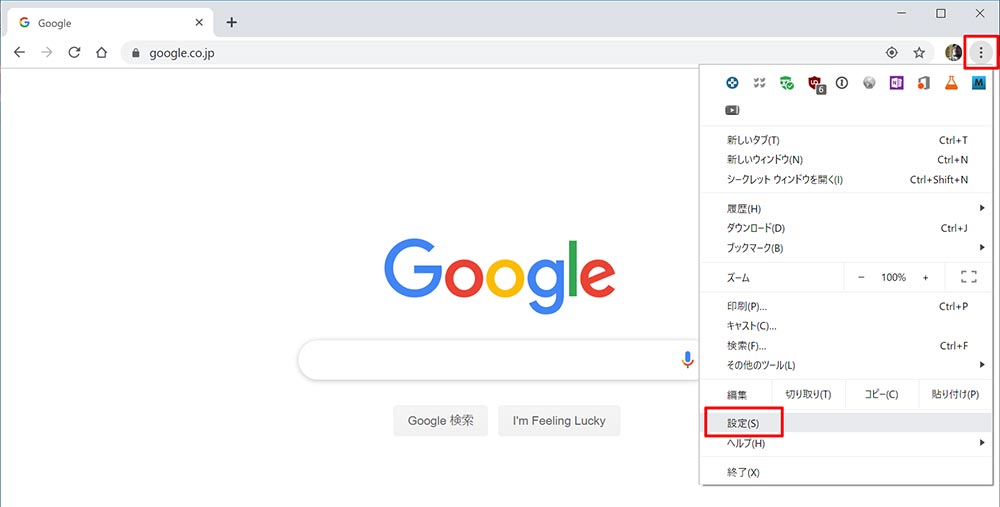This screenshot has width=1000, height=507.
Task: Click the circled number one extension icon
Action: click(x=842, y=82)
